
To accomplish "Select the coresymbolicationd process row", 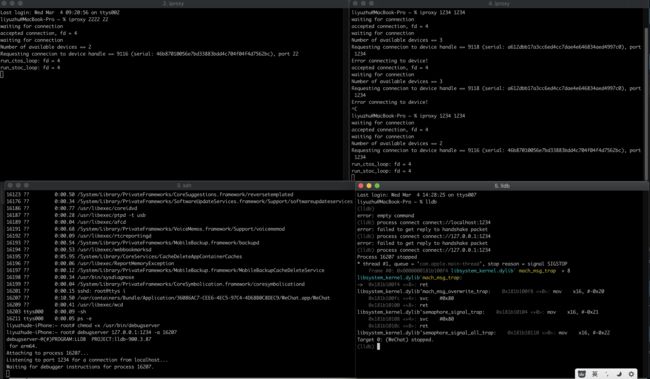I will pyautogui.click(x=155, y=284).
